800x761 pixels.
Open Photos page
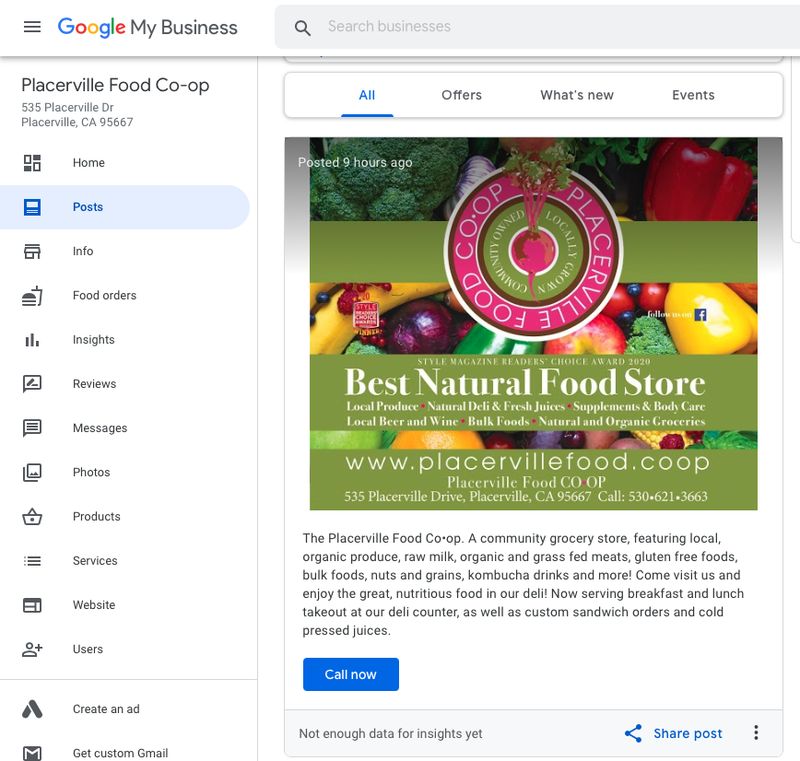[91, 472]
